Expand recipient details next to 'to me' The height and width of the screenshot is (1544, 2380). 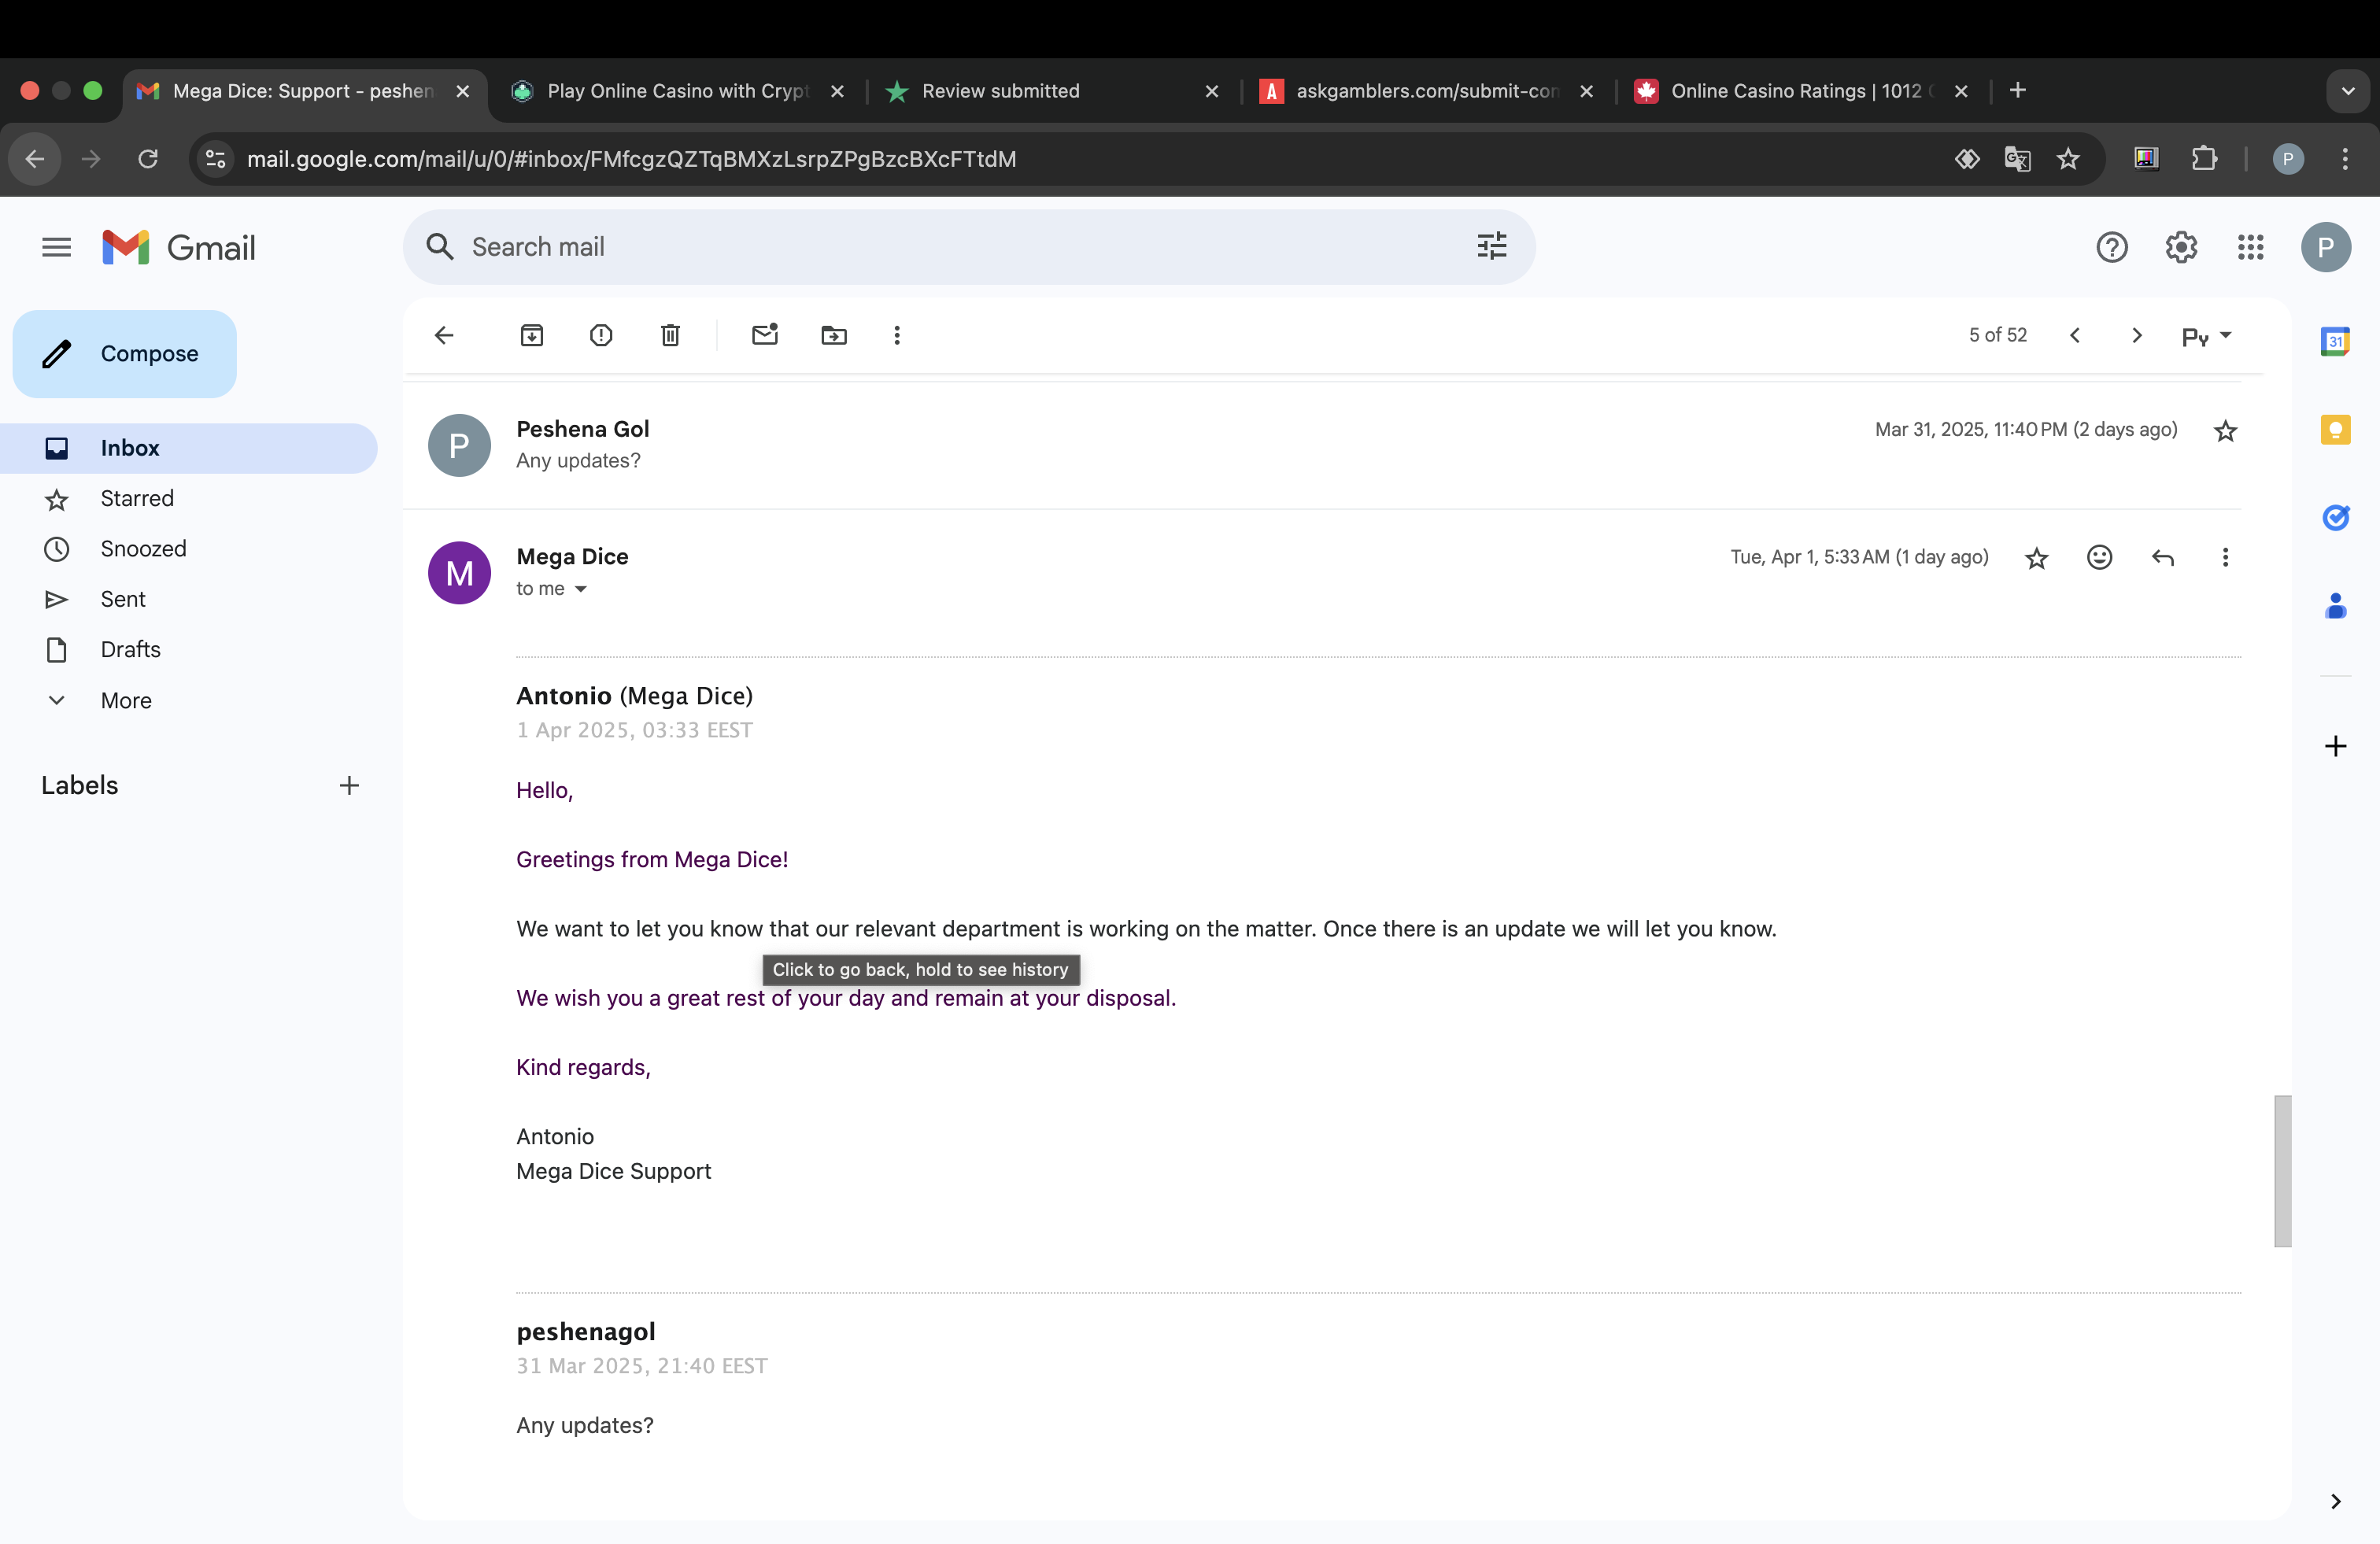click(x=581, y=589)
